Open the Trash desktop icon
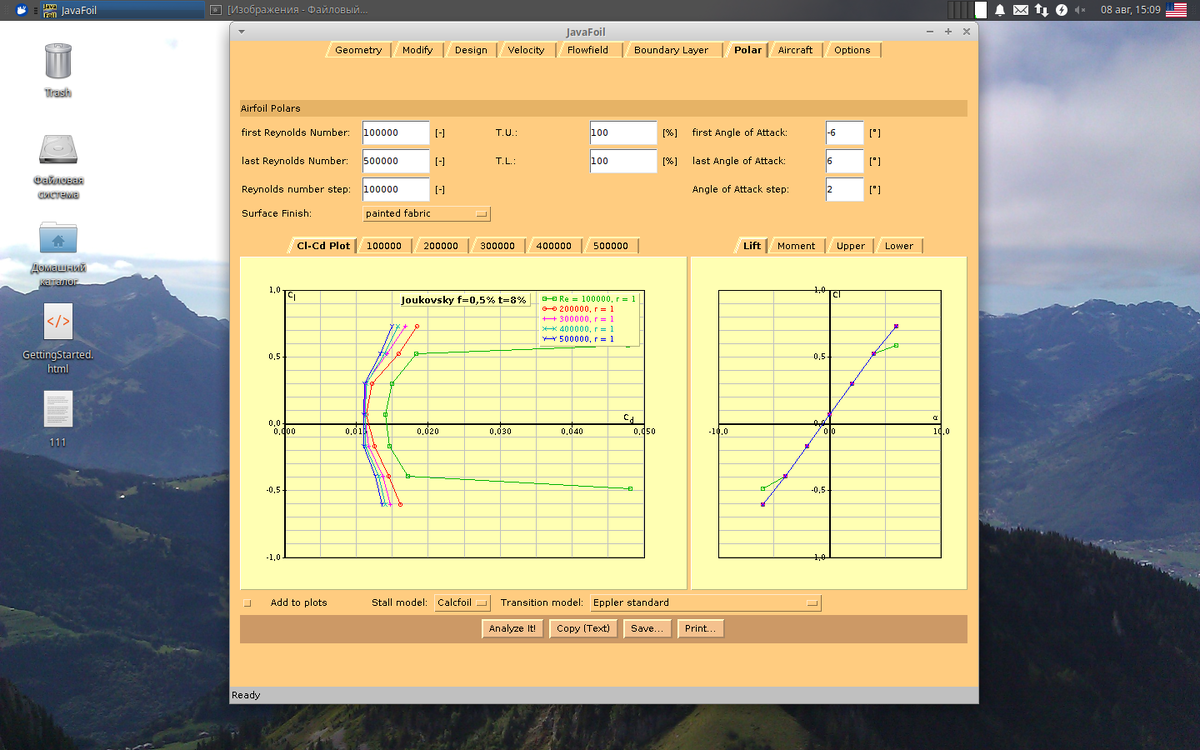This screenshot has height=750, width=1200. pyautogui.click(x=58, y=60)
